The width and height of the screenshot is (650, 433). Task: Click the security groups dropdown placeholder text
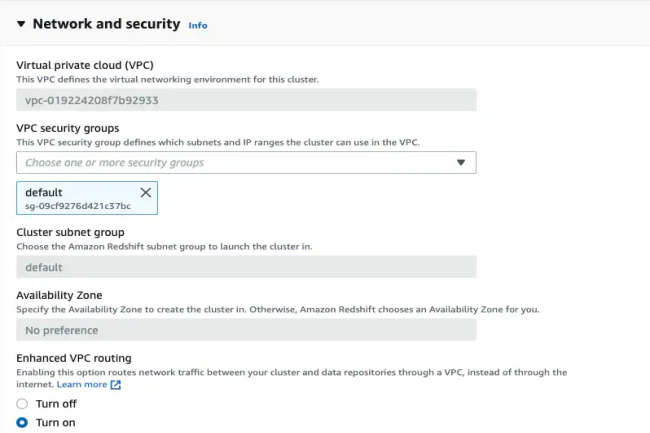pos(114,162)
